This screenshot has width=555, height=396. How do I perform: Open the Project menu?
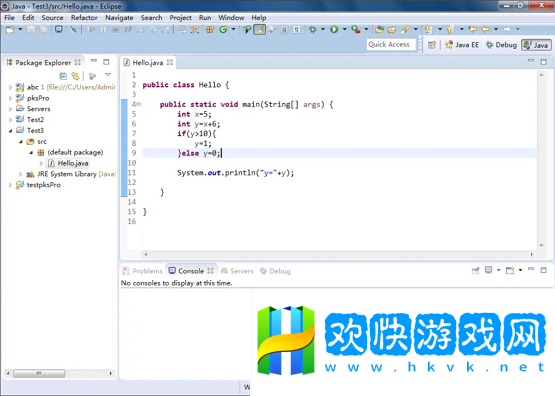click(180, 18)
